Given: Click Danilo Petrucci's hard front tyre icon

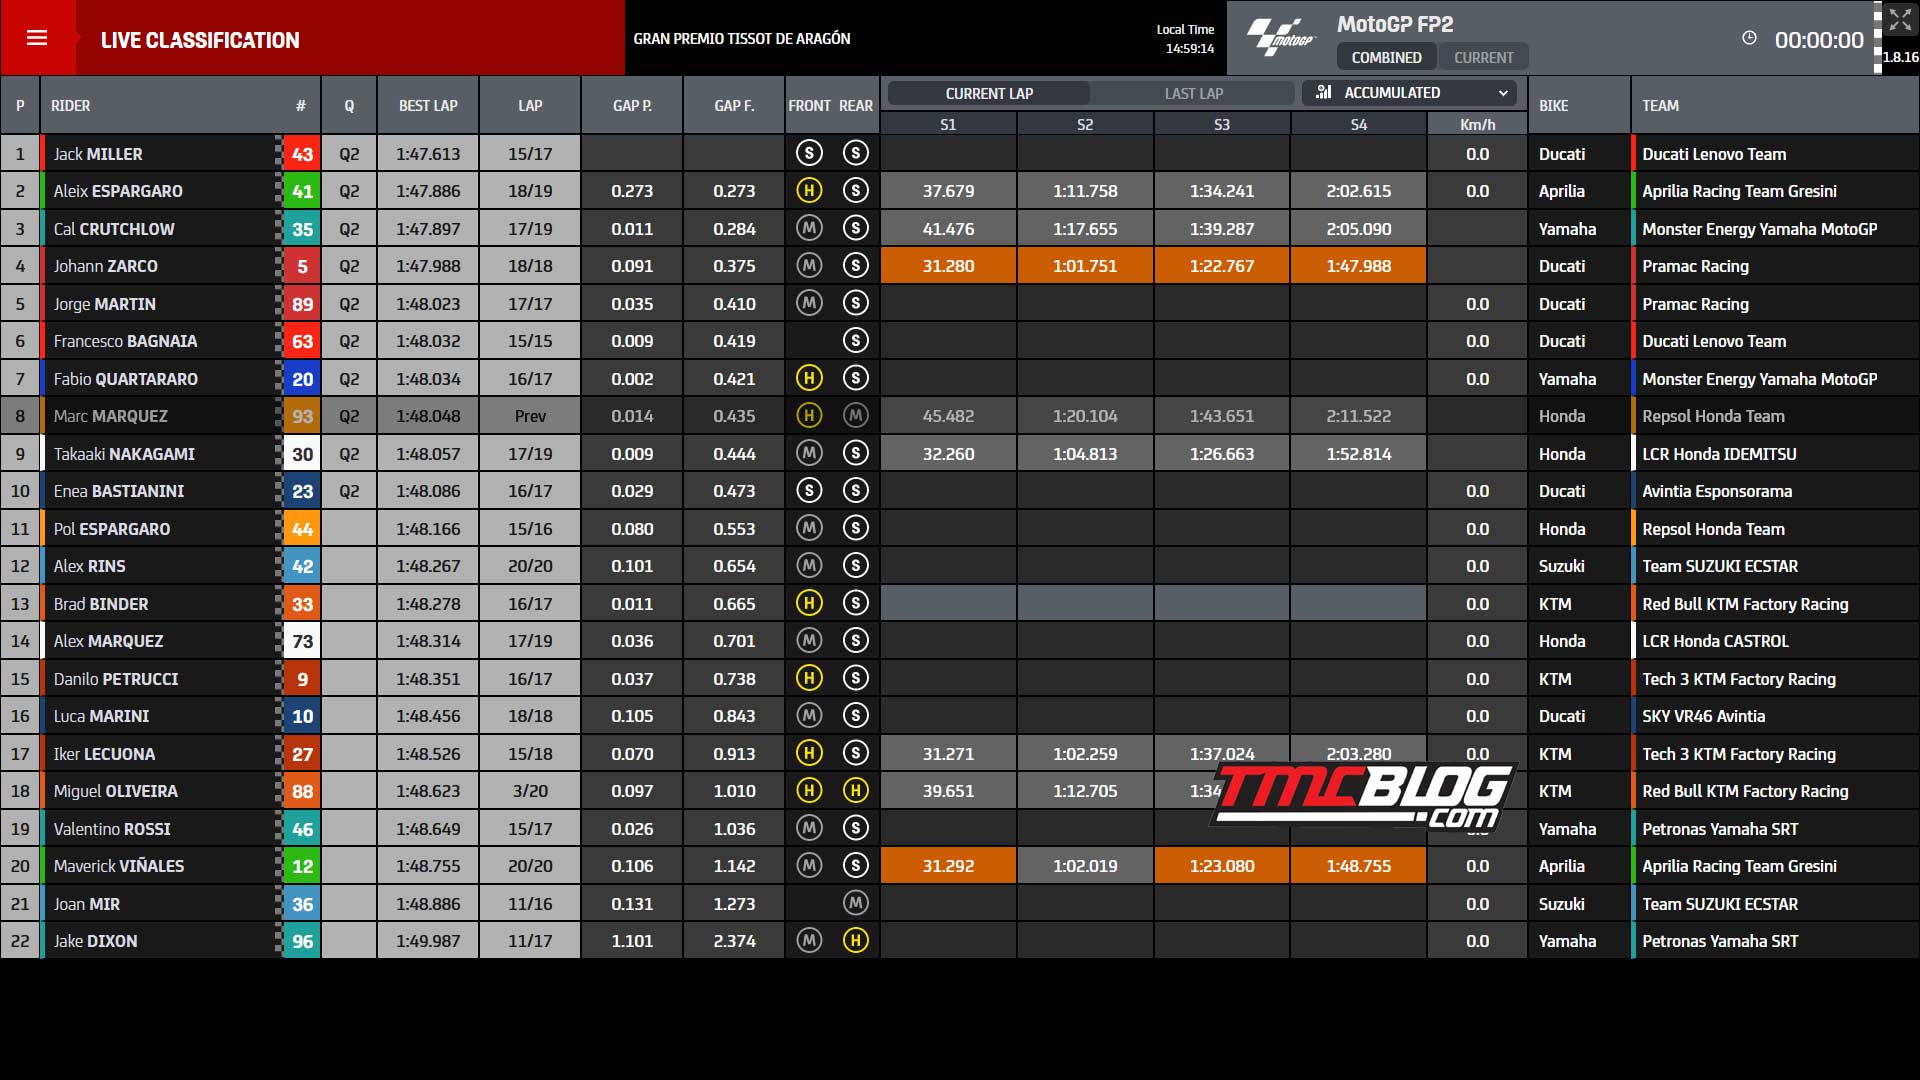Looking at the screenshot, I should click(x=809, y=678).
